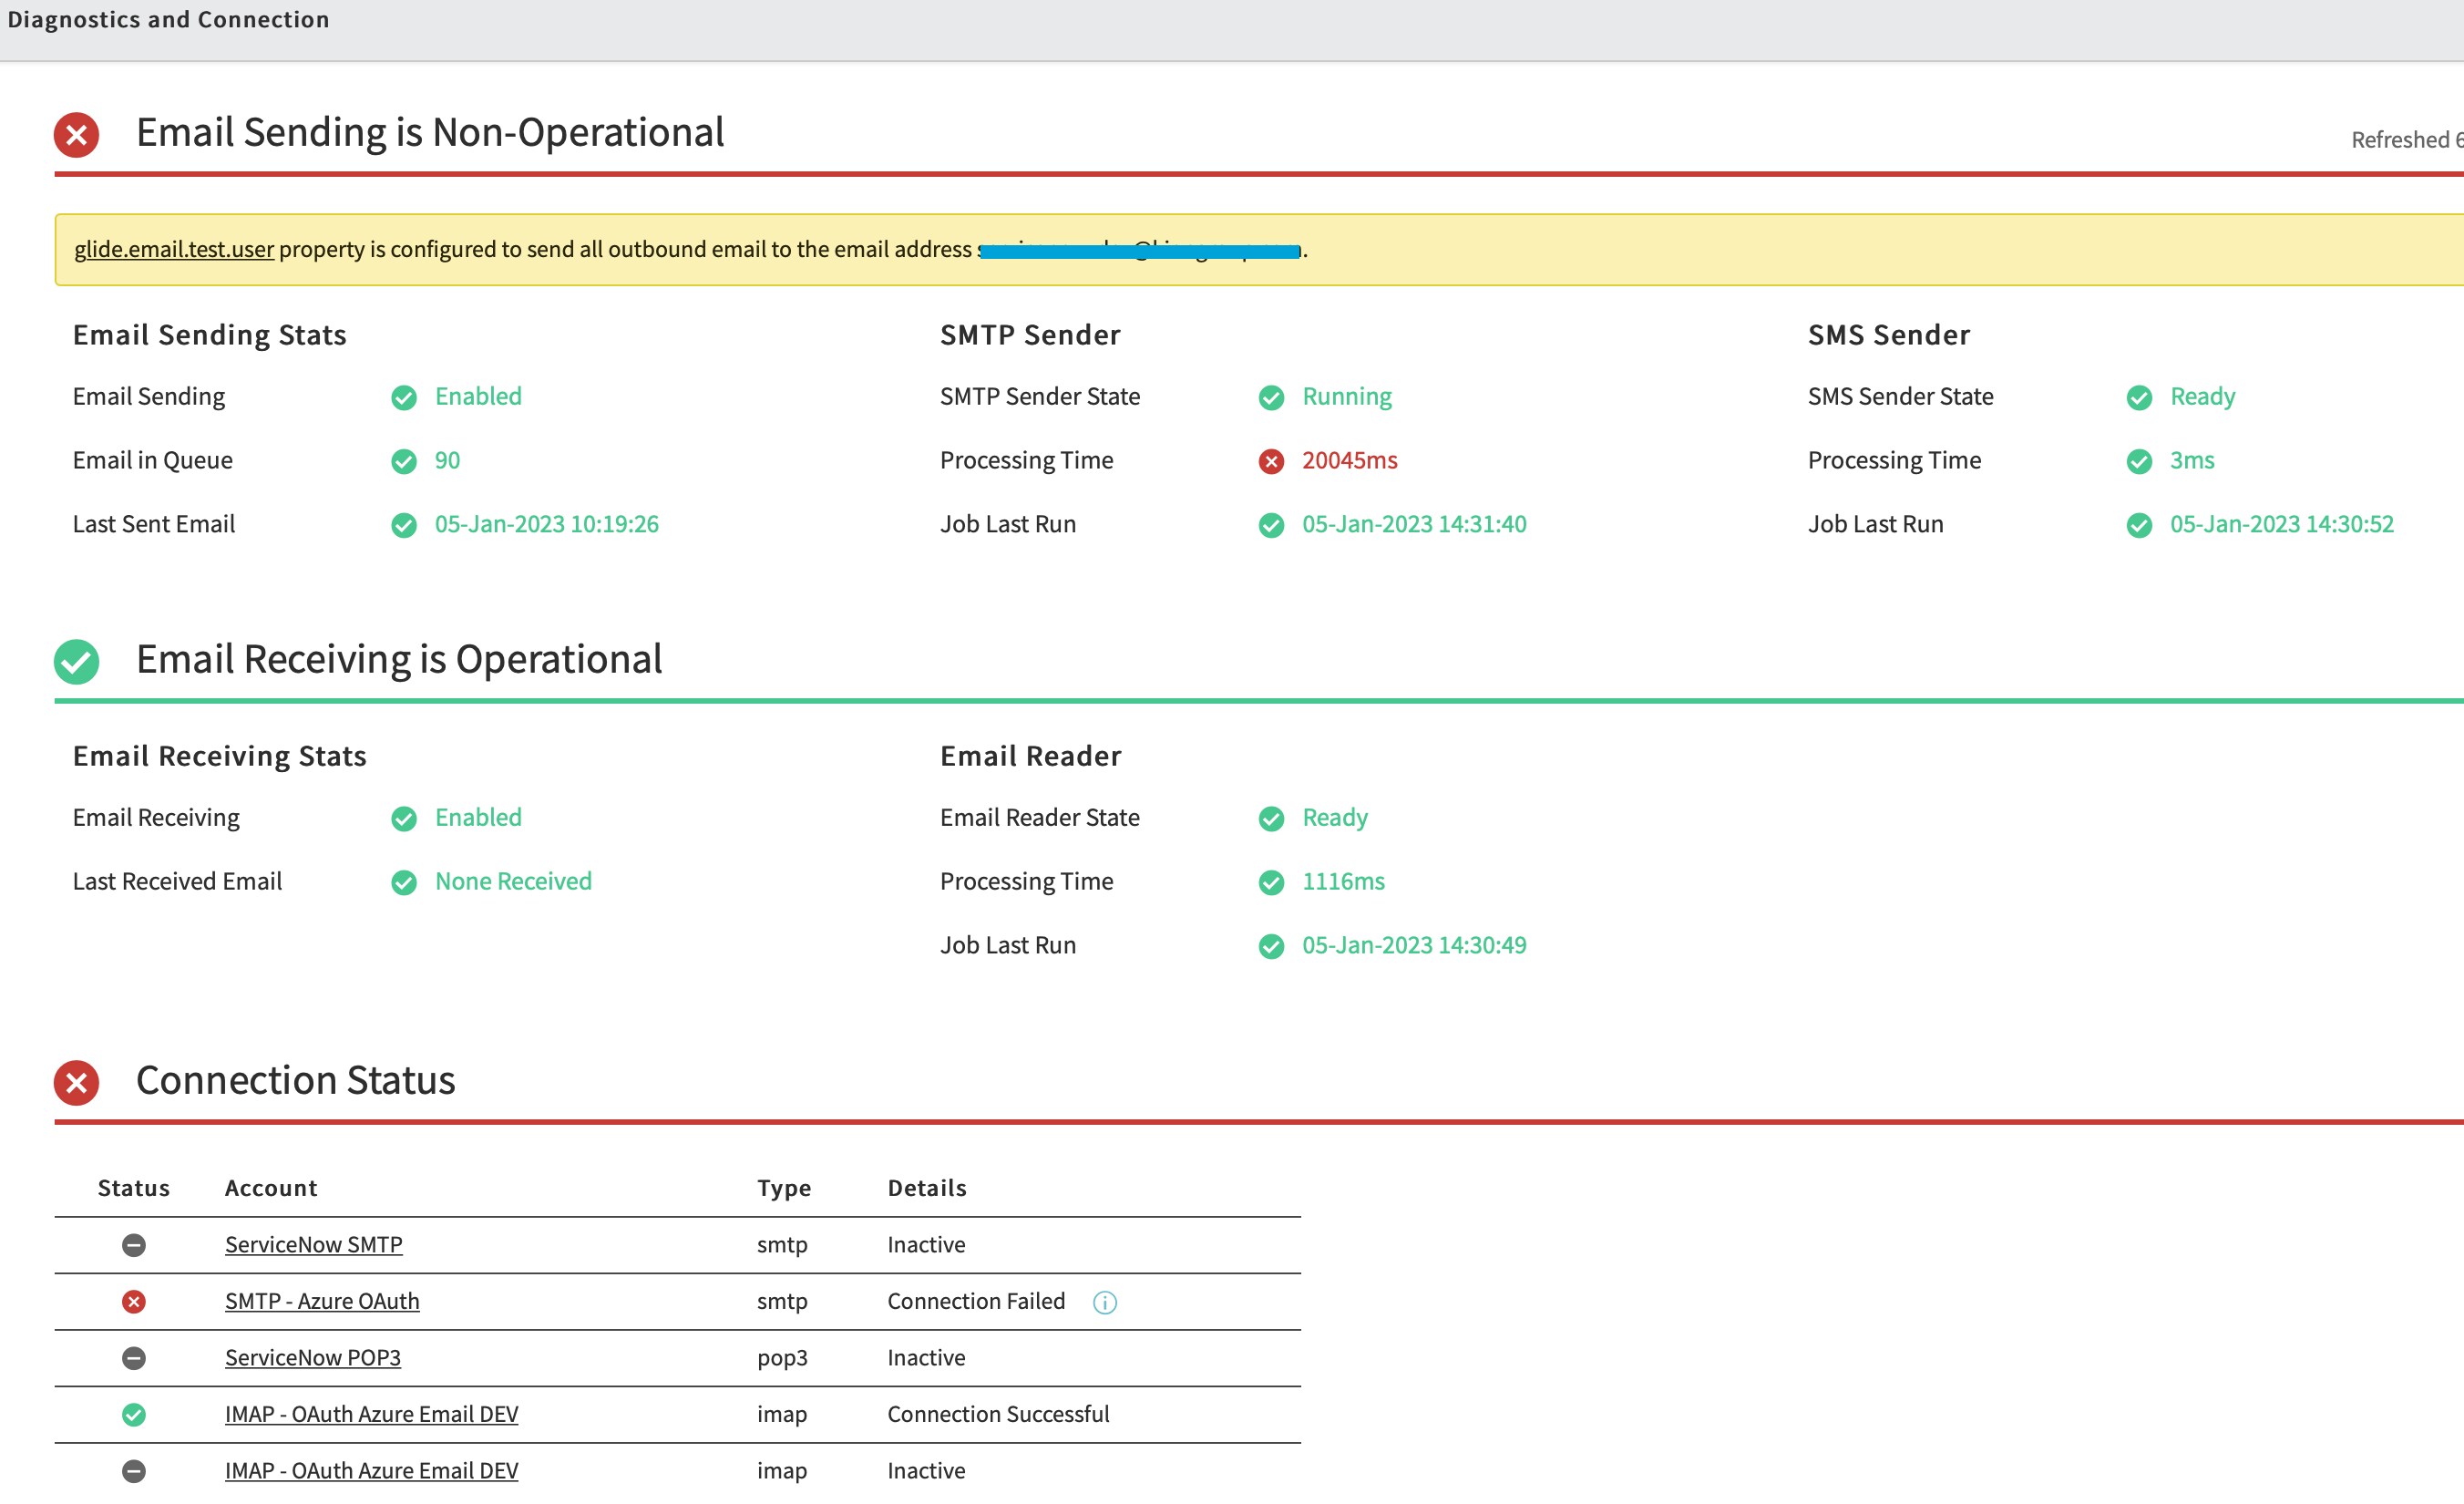2464x1504 pixels.
Task: Open the glide.email.test.user property link
Action: pyautogui.click(x=173, y=249)
